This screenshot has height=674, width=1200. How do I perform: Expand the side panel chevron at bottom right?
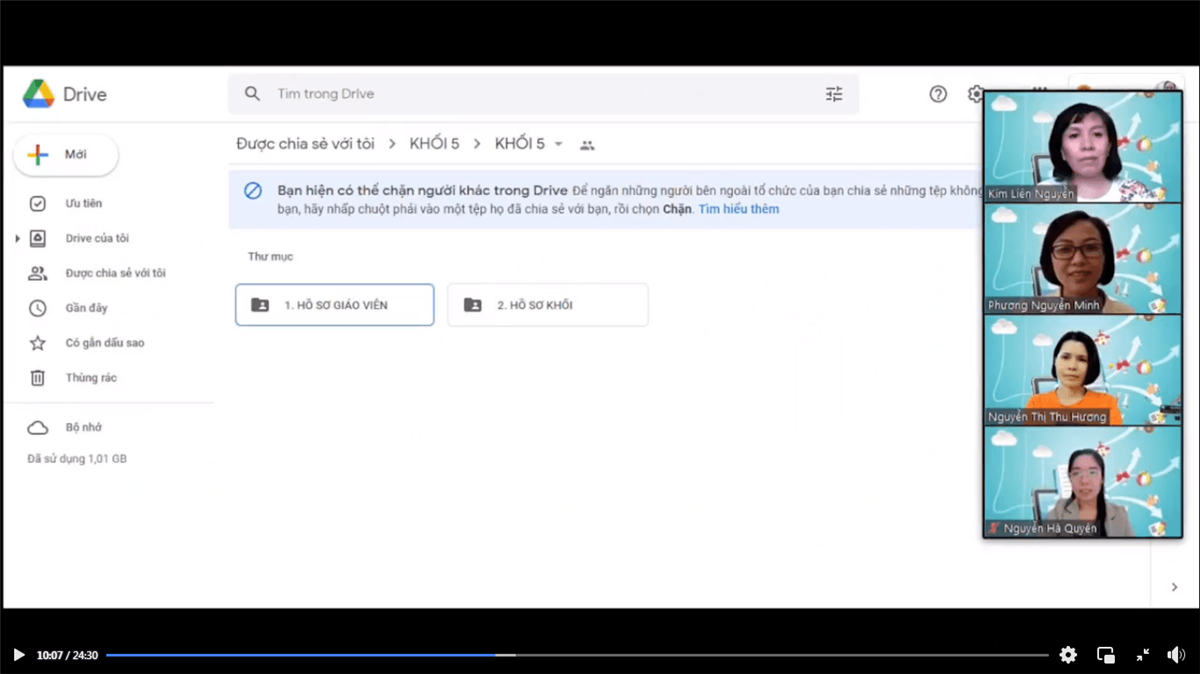pos(1174,588)
